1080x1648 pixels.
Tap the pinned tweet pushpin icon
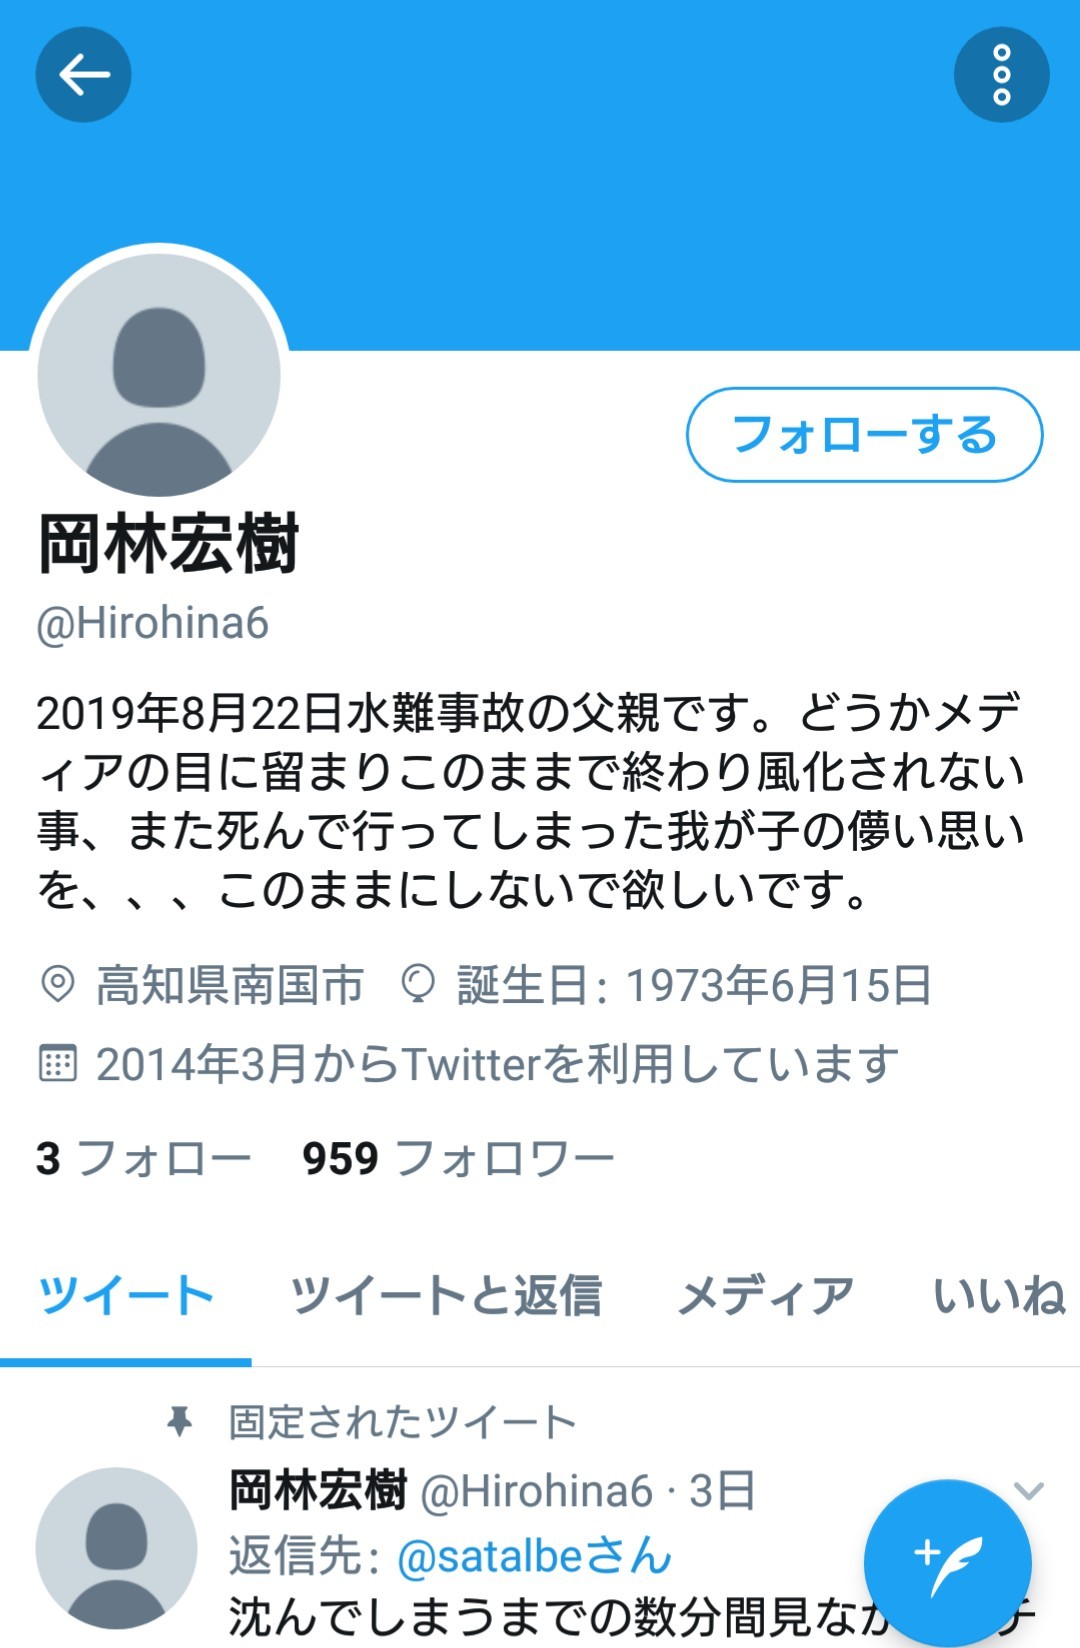[x=180, y=1421]
